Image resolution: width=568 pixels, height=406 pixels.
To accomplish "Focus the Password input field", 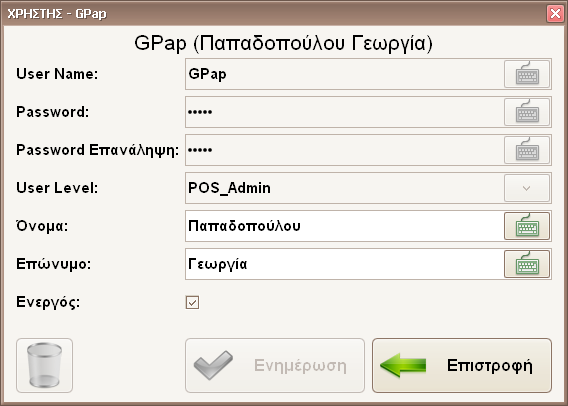I will (344, 112).
